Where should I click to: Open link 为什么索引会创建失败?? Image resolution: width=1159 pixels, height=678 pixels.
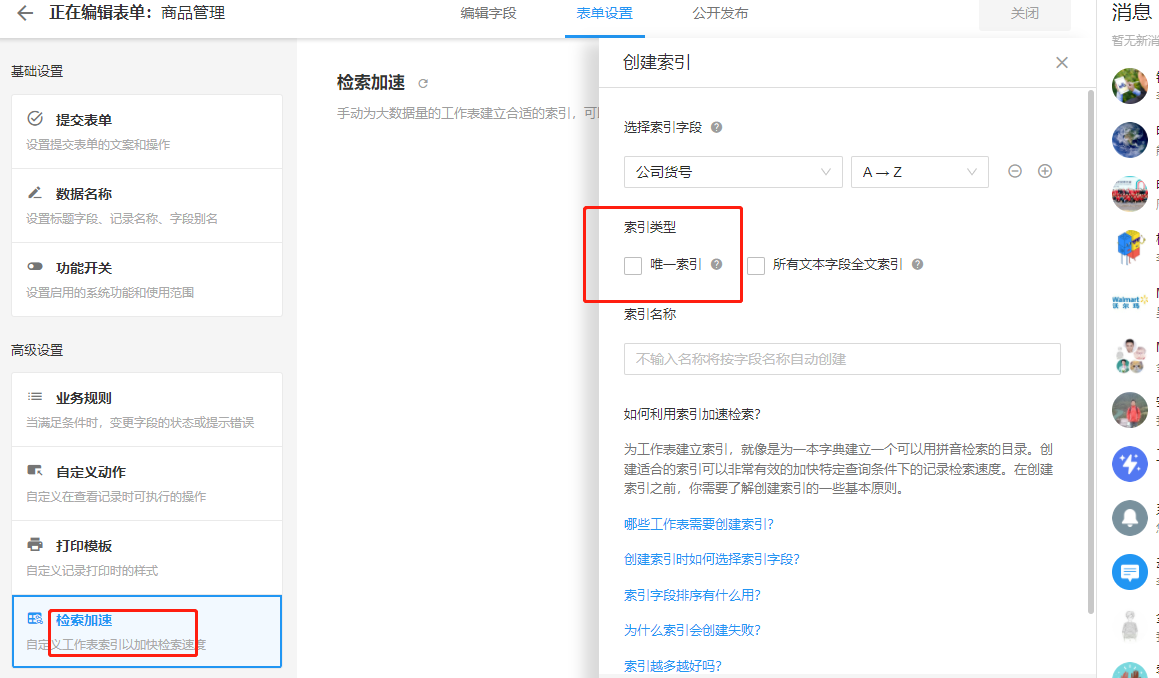(x=692, y=630)
